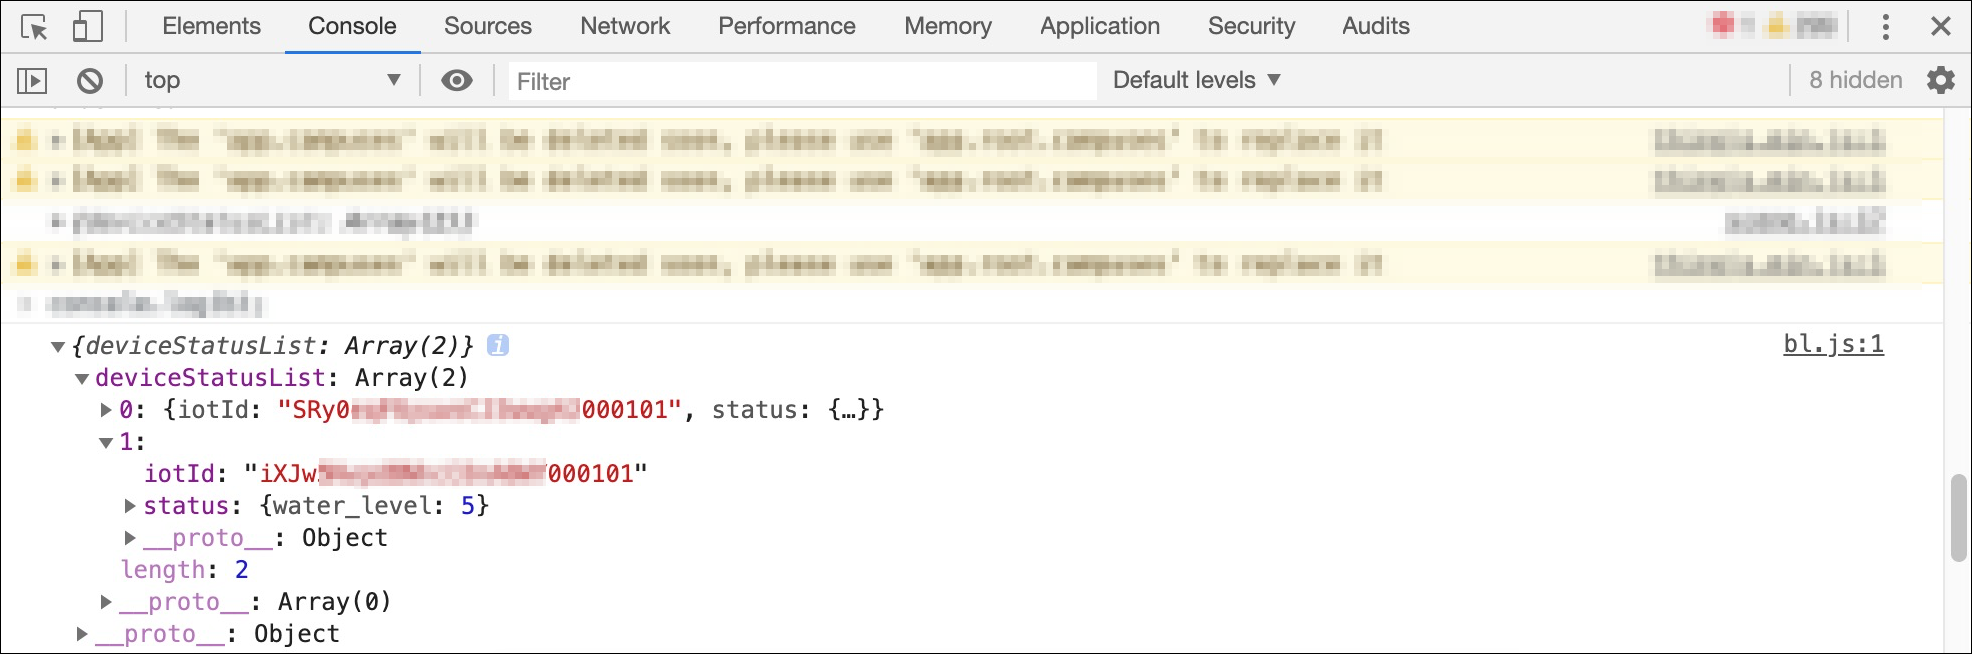Screen dimensions: 1972x654
Task: Open the DevTools three-dot menu
Action: (x=1886, y=27)
